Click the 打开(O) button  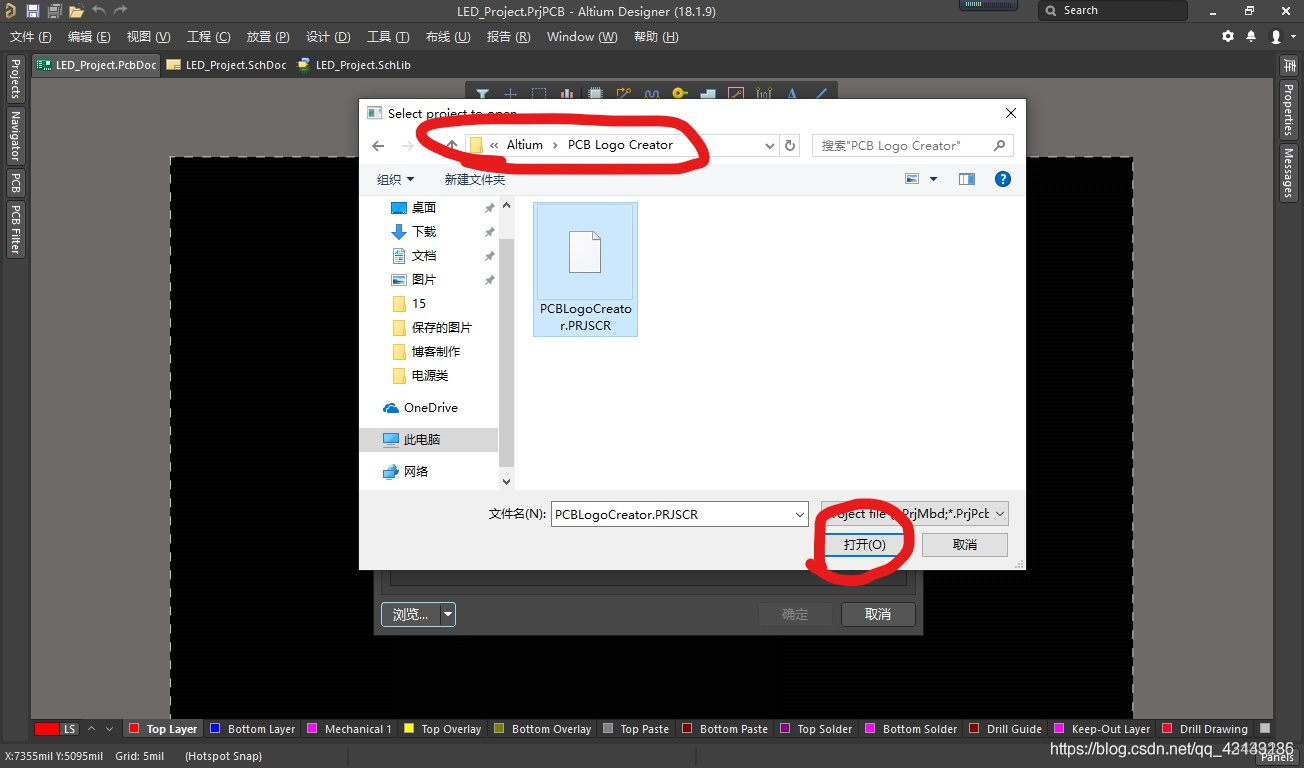coord(864,545)
